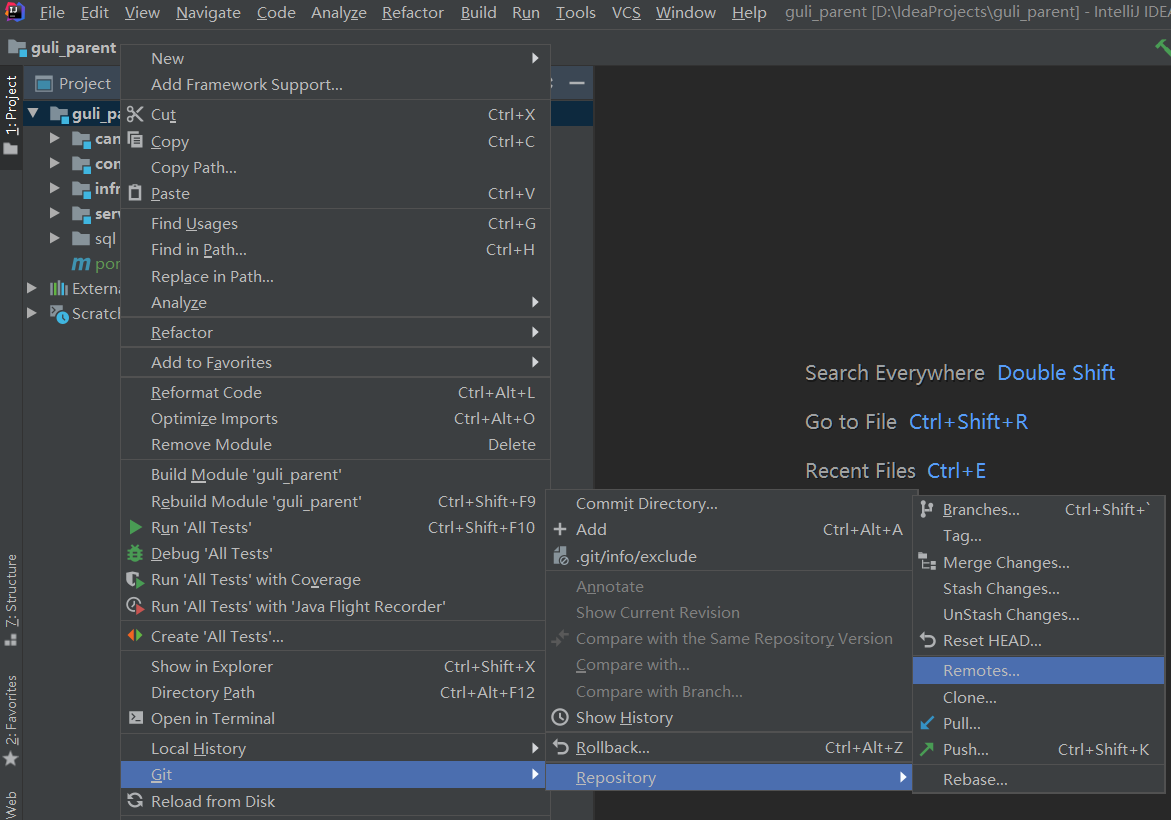Screen dimensions: 1171x820
Task: Open the New submenu
Action: pyautogui.click(x=335, y=58)
